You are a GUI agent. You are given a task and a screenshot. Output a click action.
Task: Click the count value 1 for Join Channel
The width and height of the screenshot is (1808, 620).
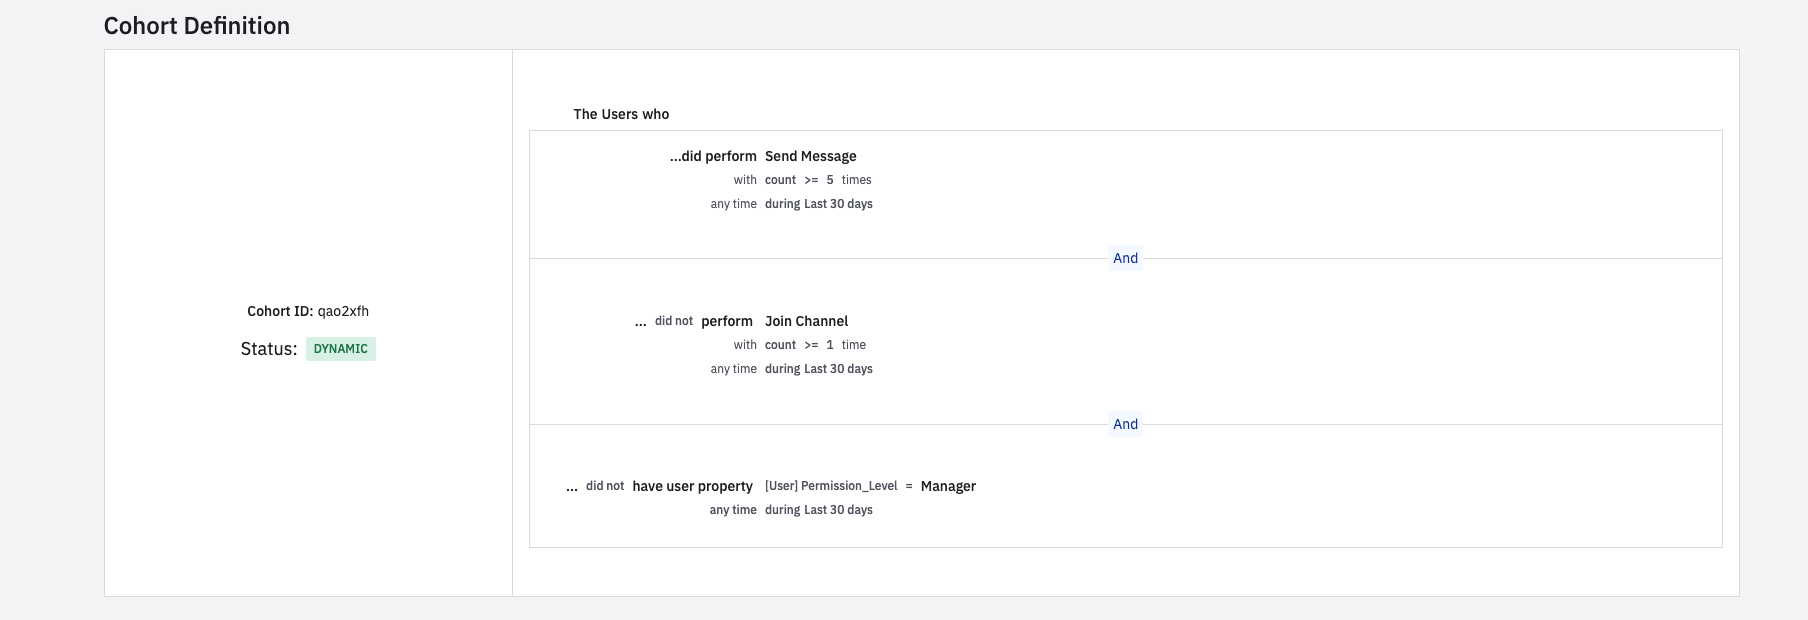tap(830, 345)
